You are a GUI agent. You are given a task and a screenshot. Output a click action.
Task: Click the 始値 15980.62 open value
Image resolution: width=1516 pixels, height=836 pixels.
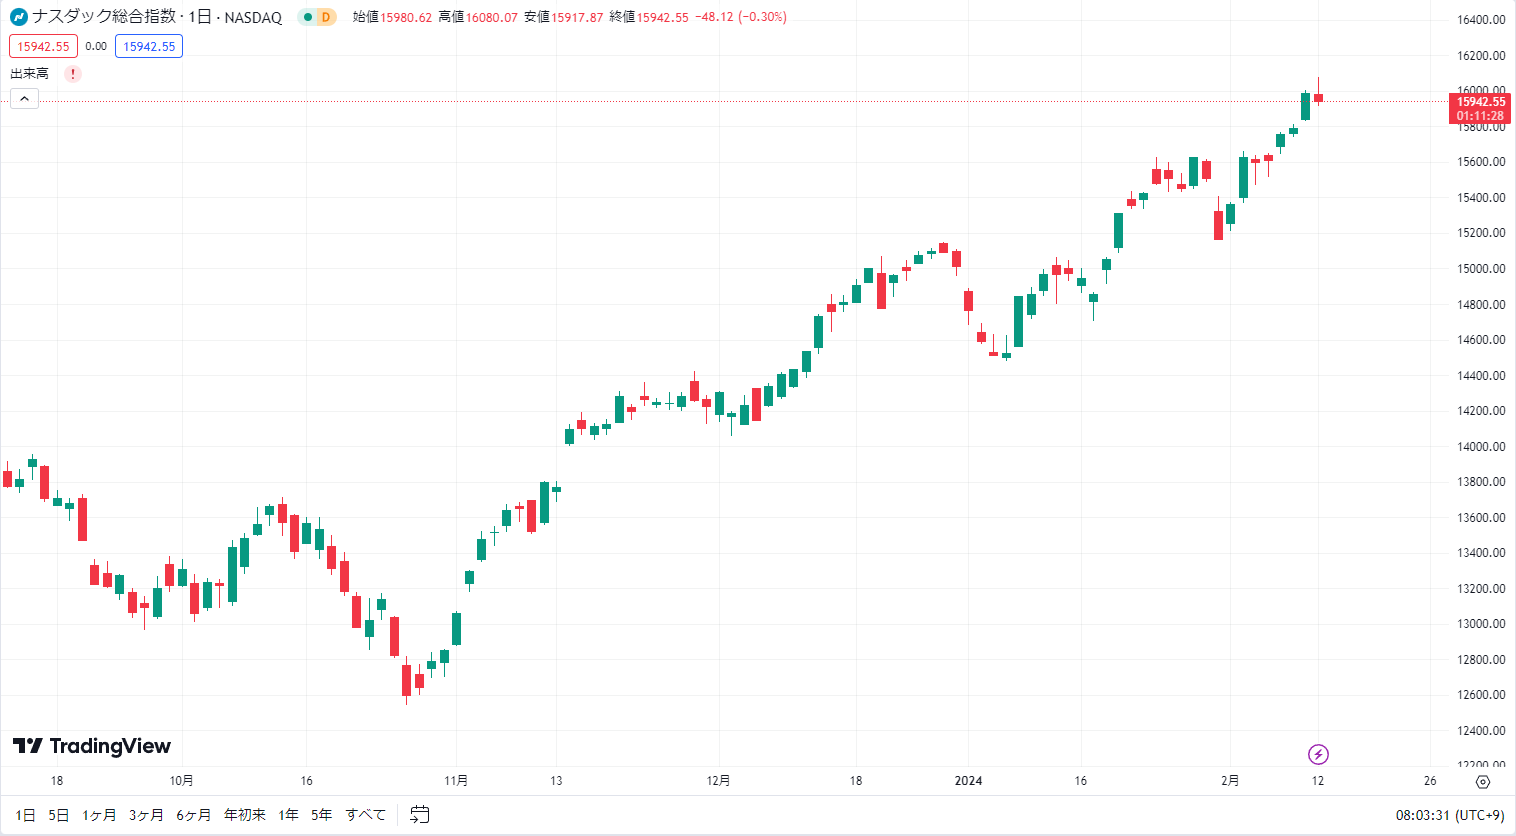tap(392, 17)
